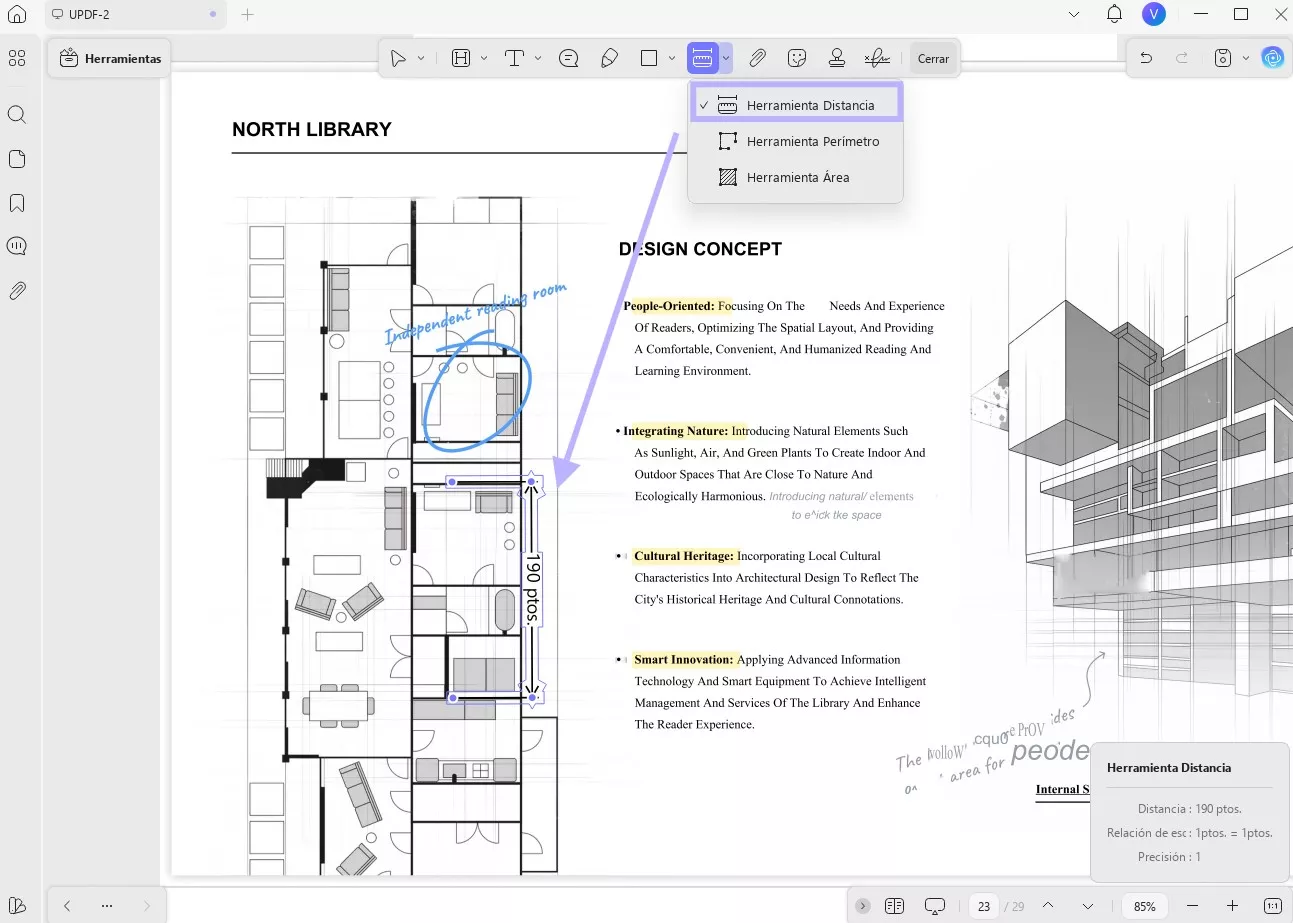Pick the pencil drawing tool

[x=609, y=59]
